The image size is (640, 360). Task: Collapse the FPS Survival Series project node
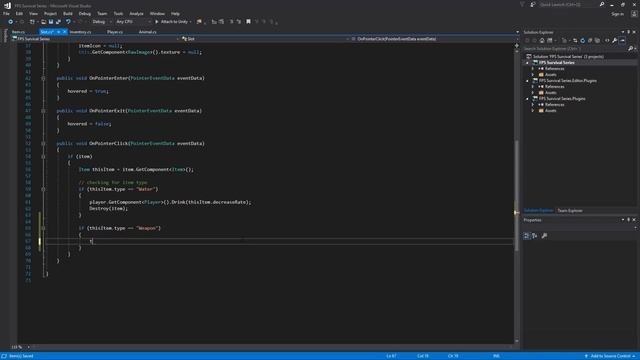(x=527, y=63)
